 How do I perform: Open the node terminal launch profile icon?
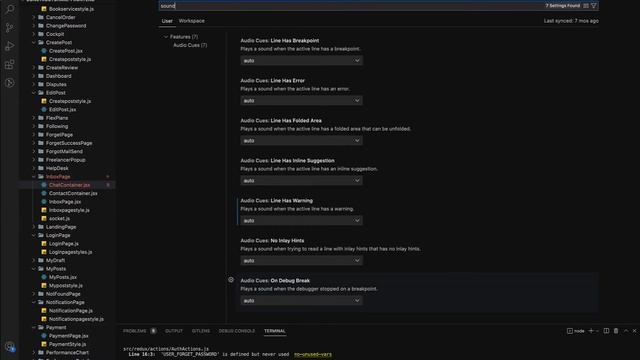point(576,331)
